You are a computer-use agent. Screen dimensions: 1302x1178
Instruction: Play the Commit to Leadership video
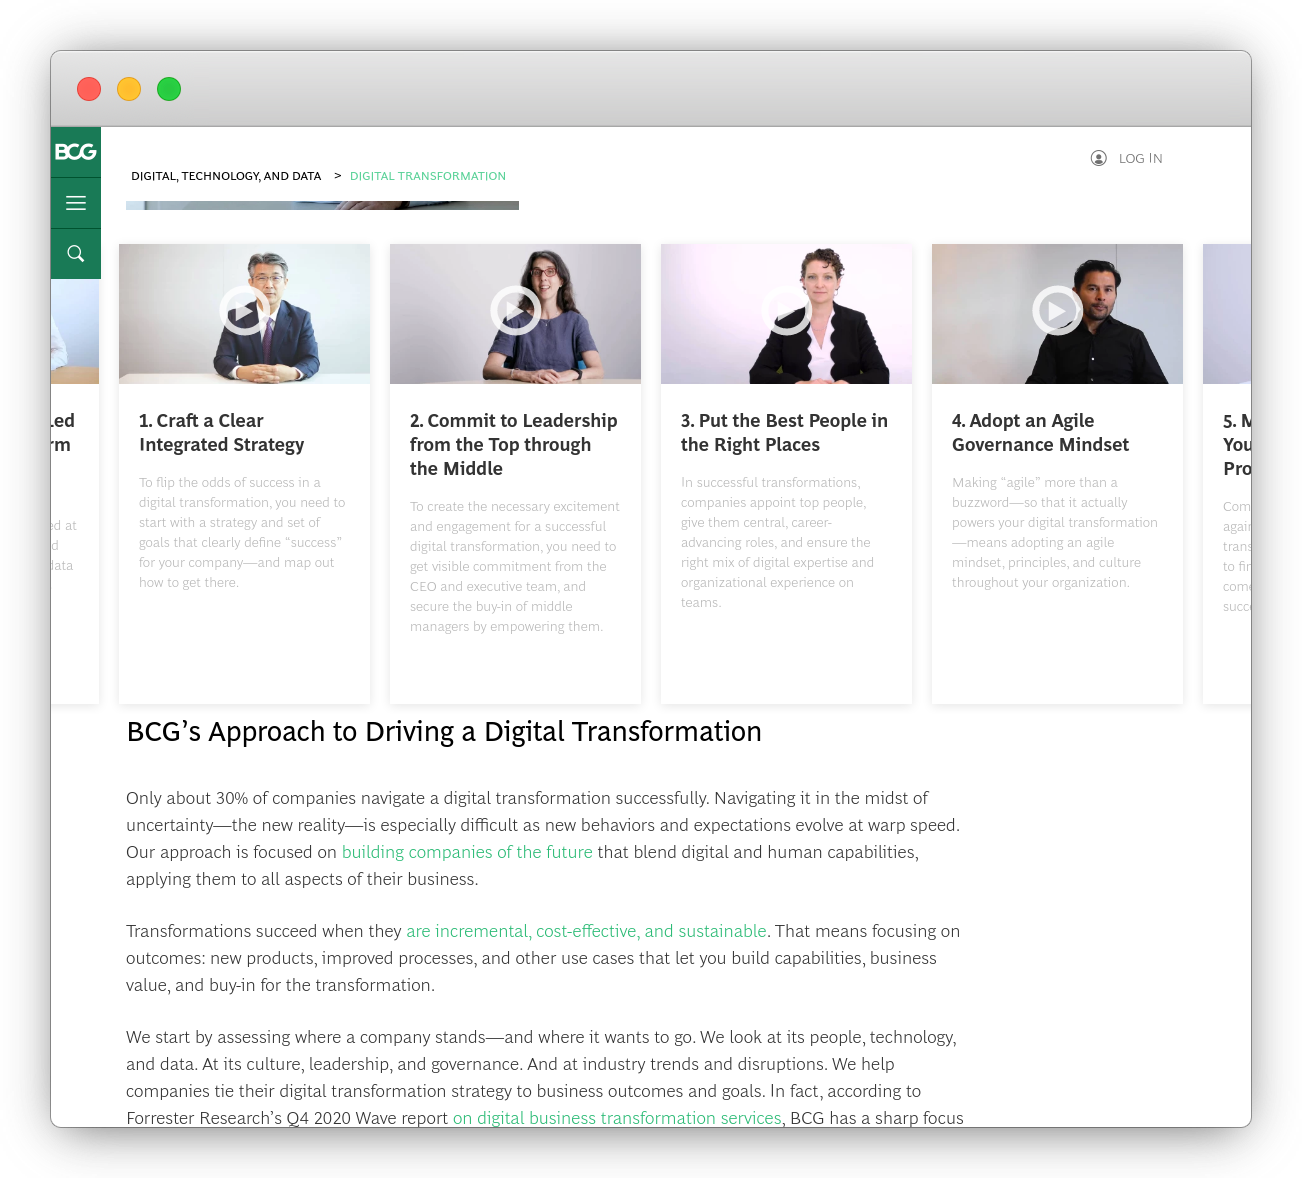[x=515, y=311]
